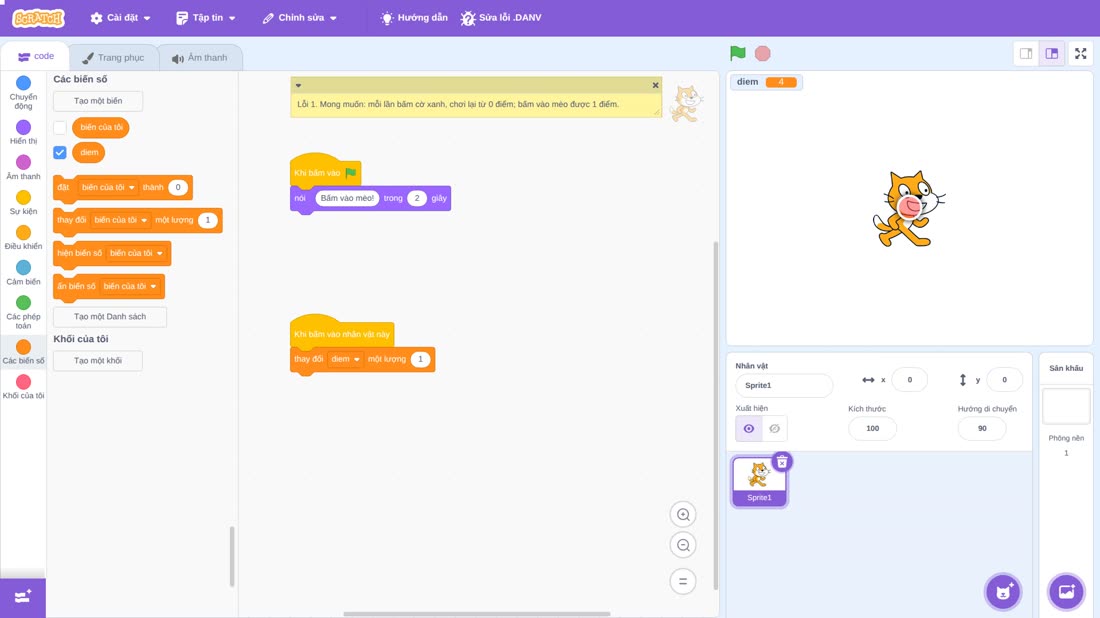1100x618 pixels.
Task: Enter full screen stage mode
Action: pos(1080,53)
